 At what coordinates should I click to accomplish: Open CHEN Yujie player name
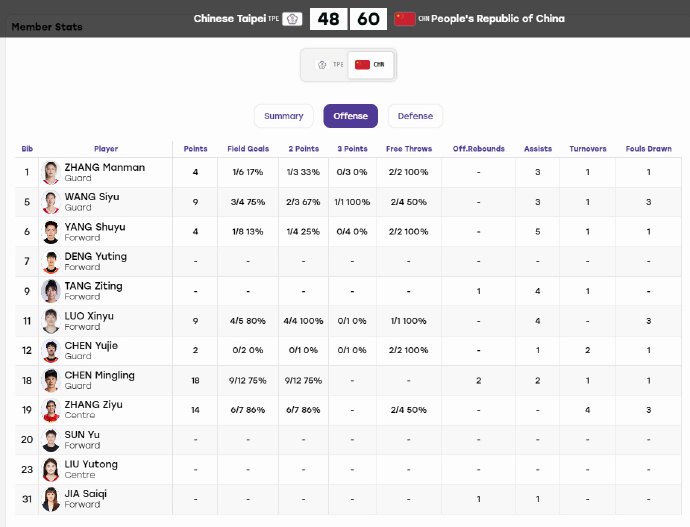[91, 345]
